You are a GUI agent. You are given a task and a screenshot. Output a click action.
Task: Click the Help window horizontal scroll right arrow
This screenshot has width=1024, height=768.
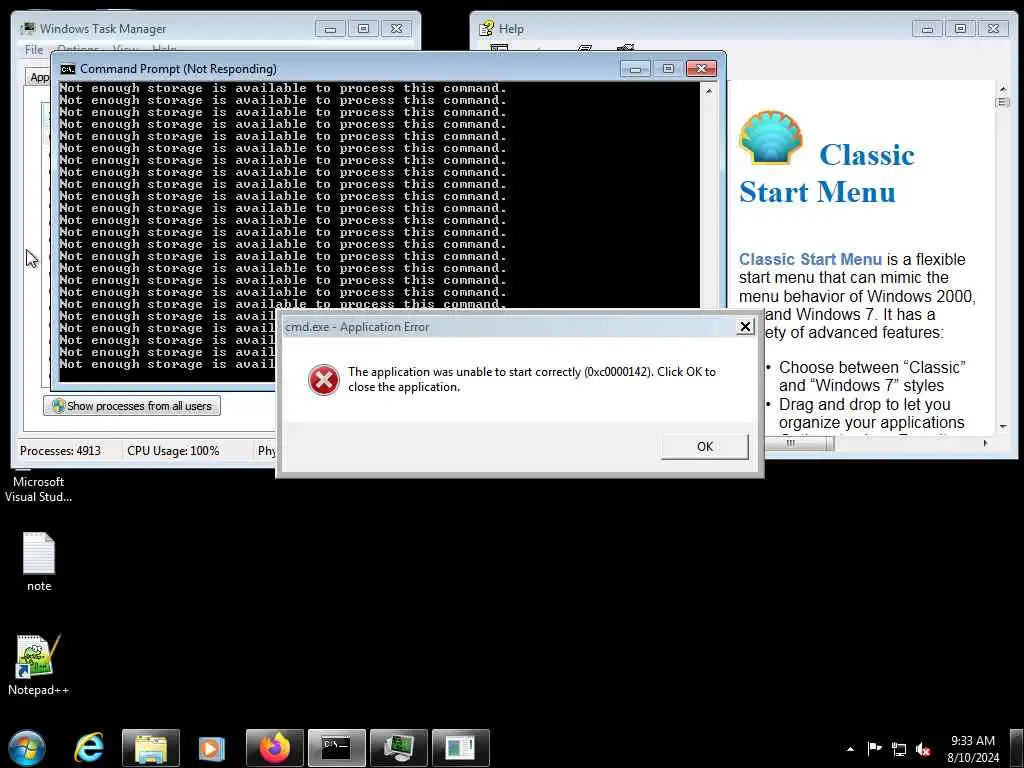coord(985,443)
